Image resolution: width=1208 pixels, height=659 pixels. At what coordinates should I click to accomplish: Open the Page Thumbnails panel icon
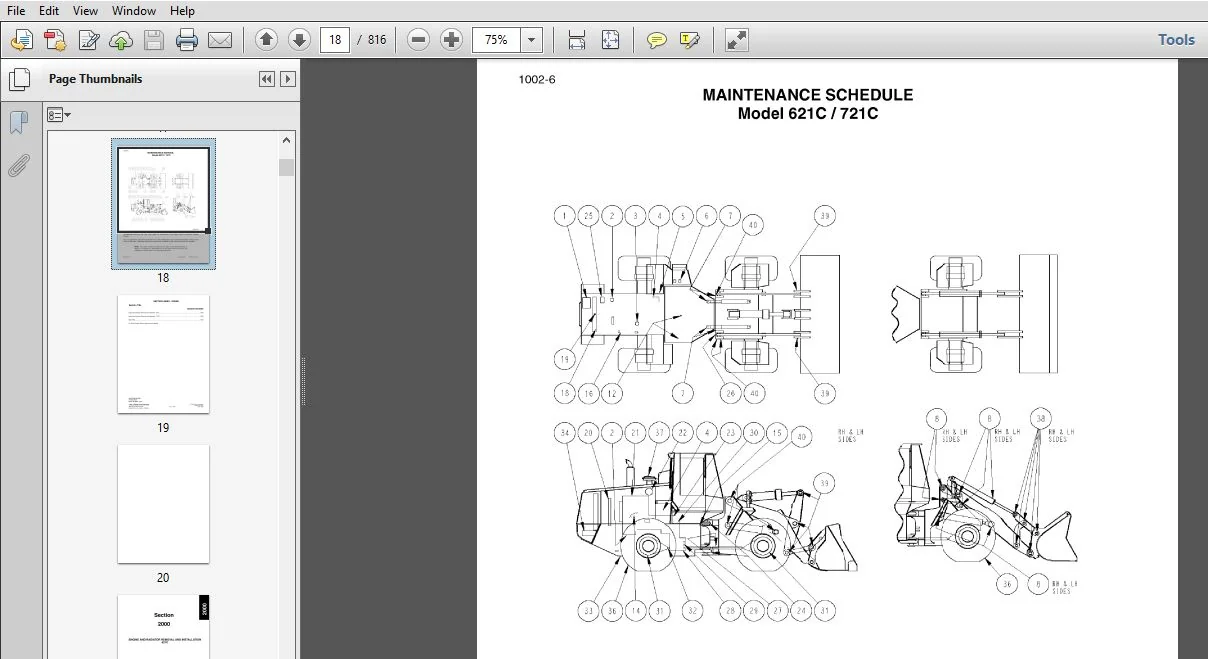point(18,79)
